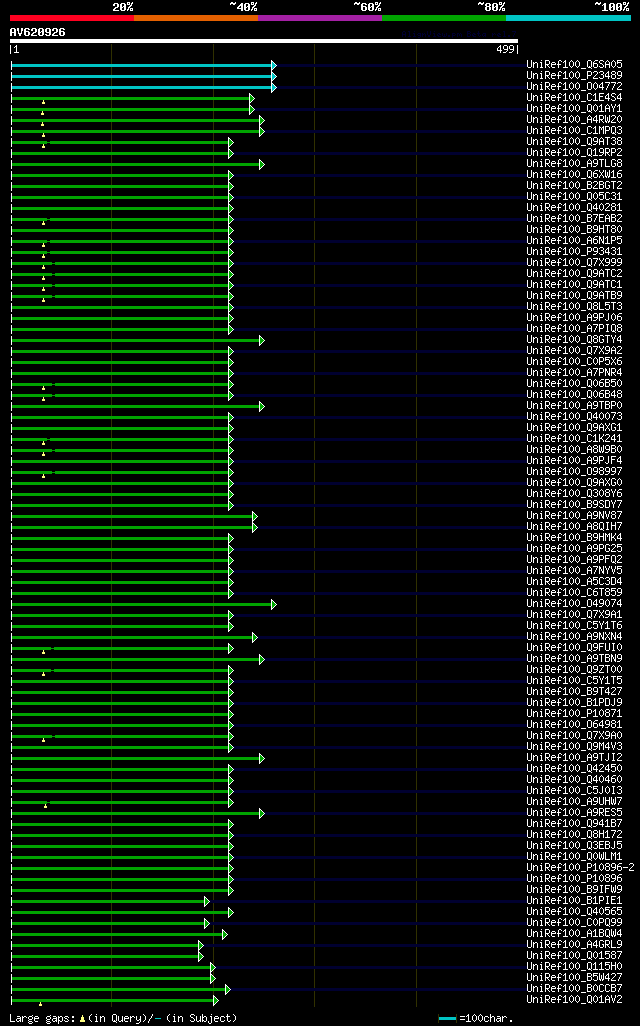Select the UniRef100_B5W427 label
640x1026 pixels.
[575, 978]
